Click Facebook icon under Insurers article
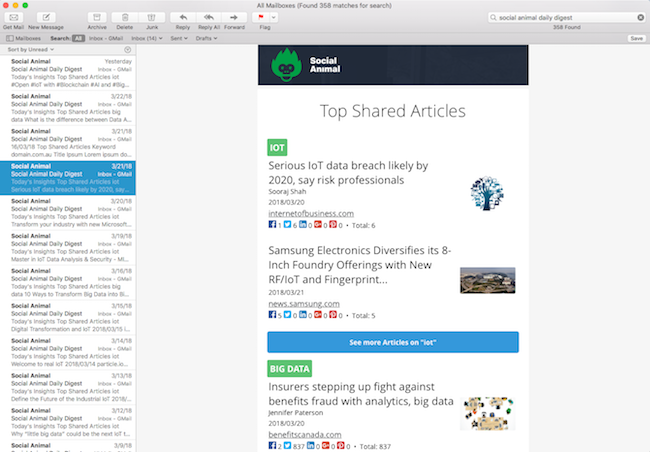The width and height of the screenshot is (650, 452). tap(272, 445)
